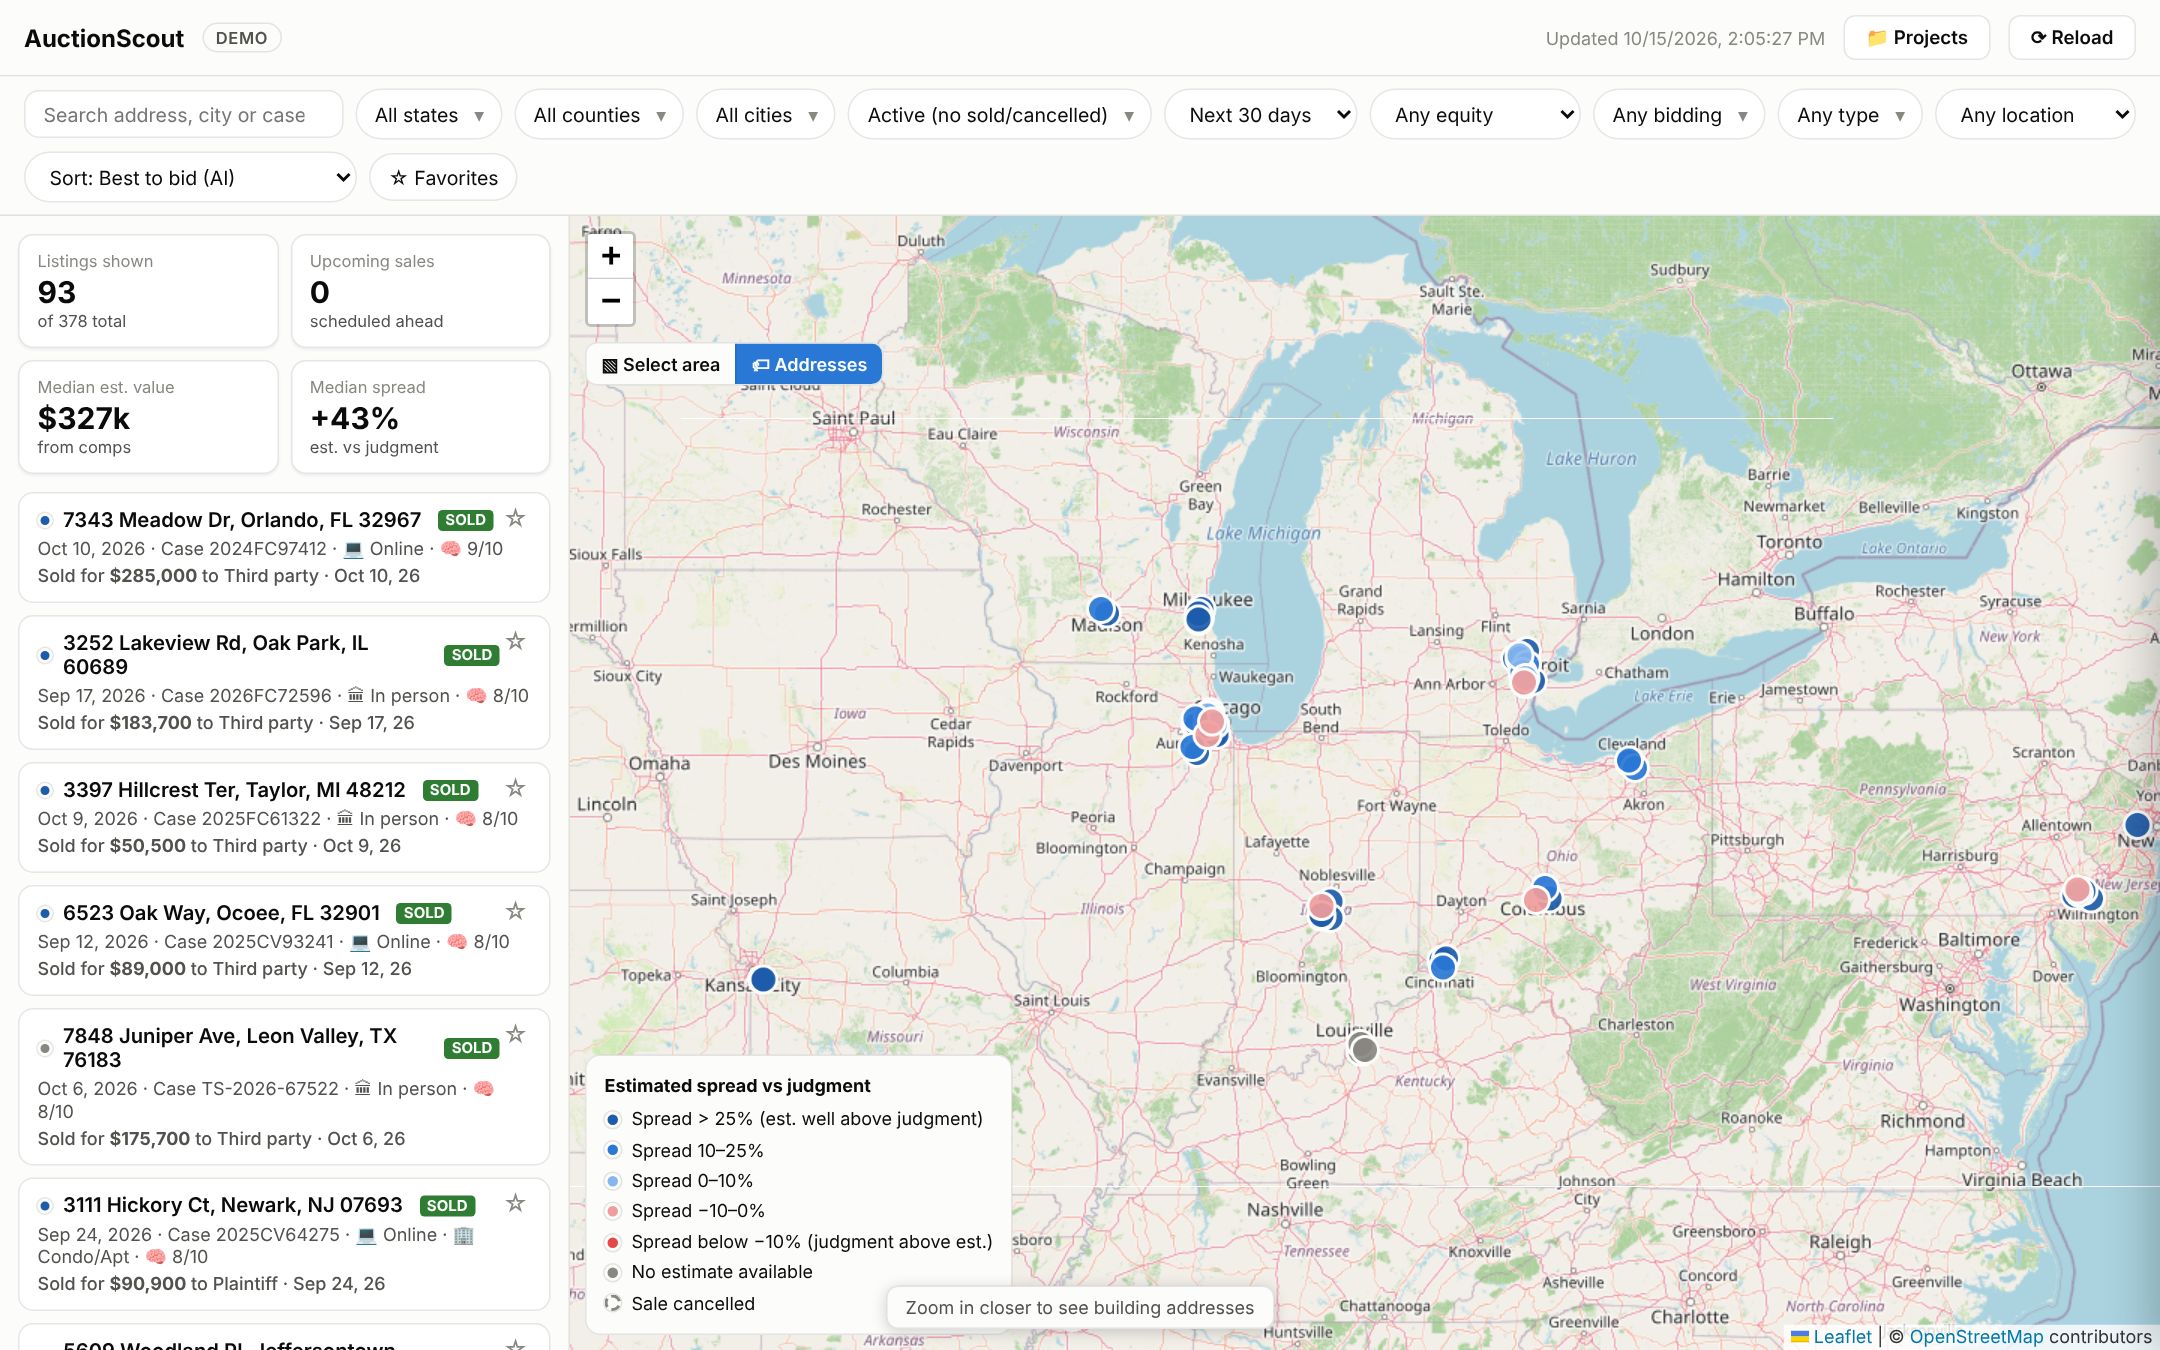Star the 3111 Hickory Ct Newark listing
The height and width of the screenshot is (1350, 2160).
tap(515, 1203)
